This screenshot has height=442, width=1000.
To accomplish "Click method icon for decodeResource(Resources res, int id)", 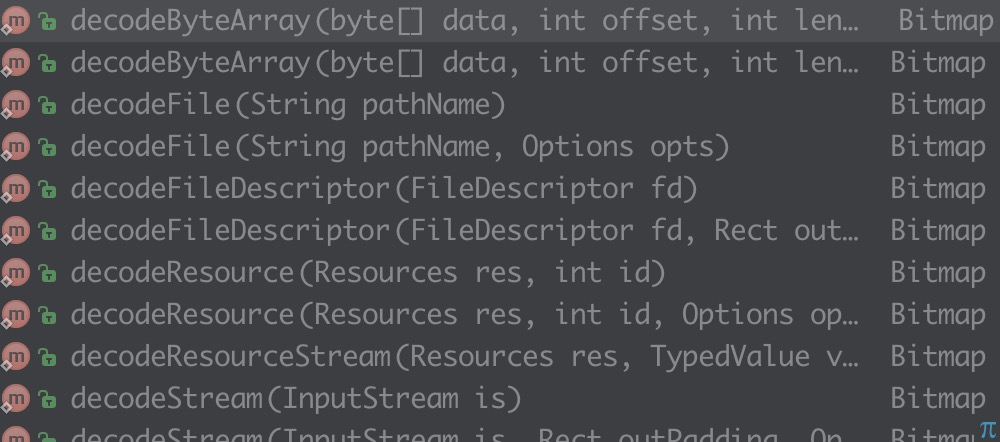I will tap(14, 273).
